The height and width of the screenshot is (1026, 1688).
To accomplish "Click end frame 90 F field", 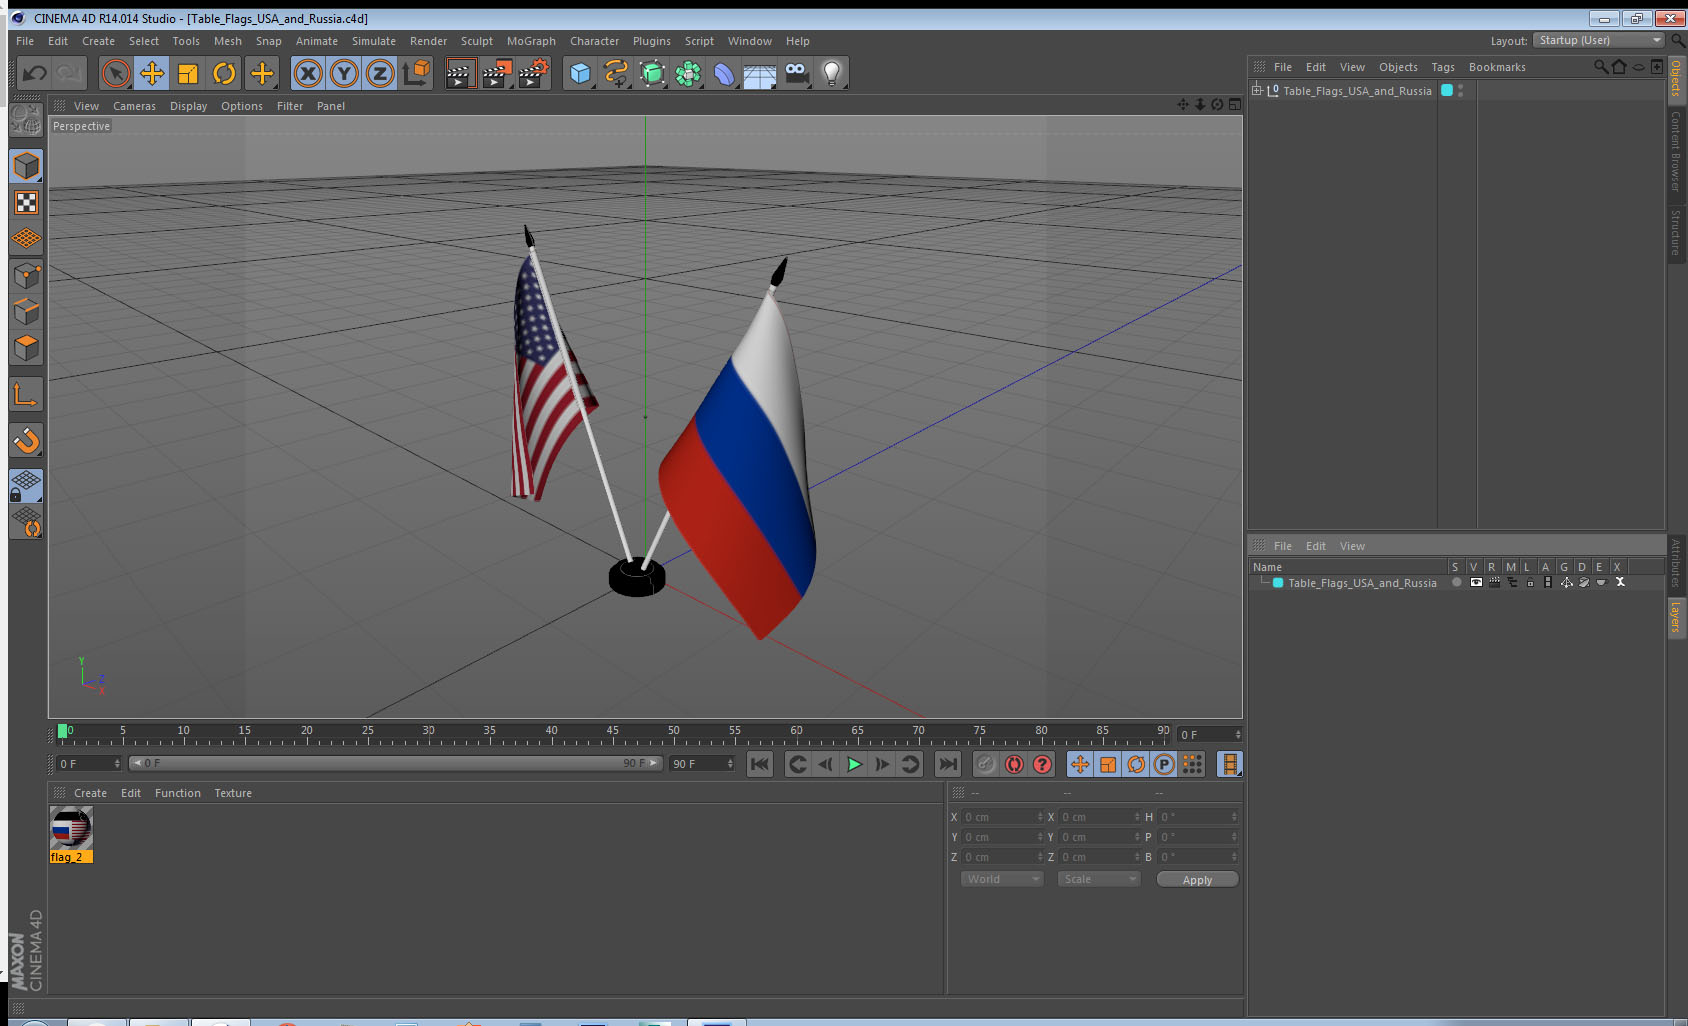I will (x=702, y=764).
